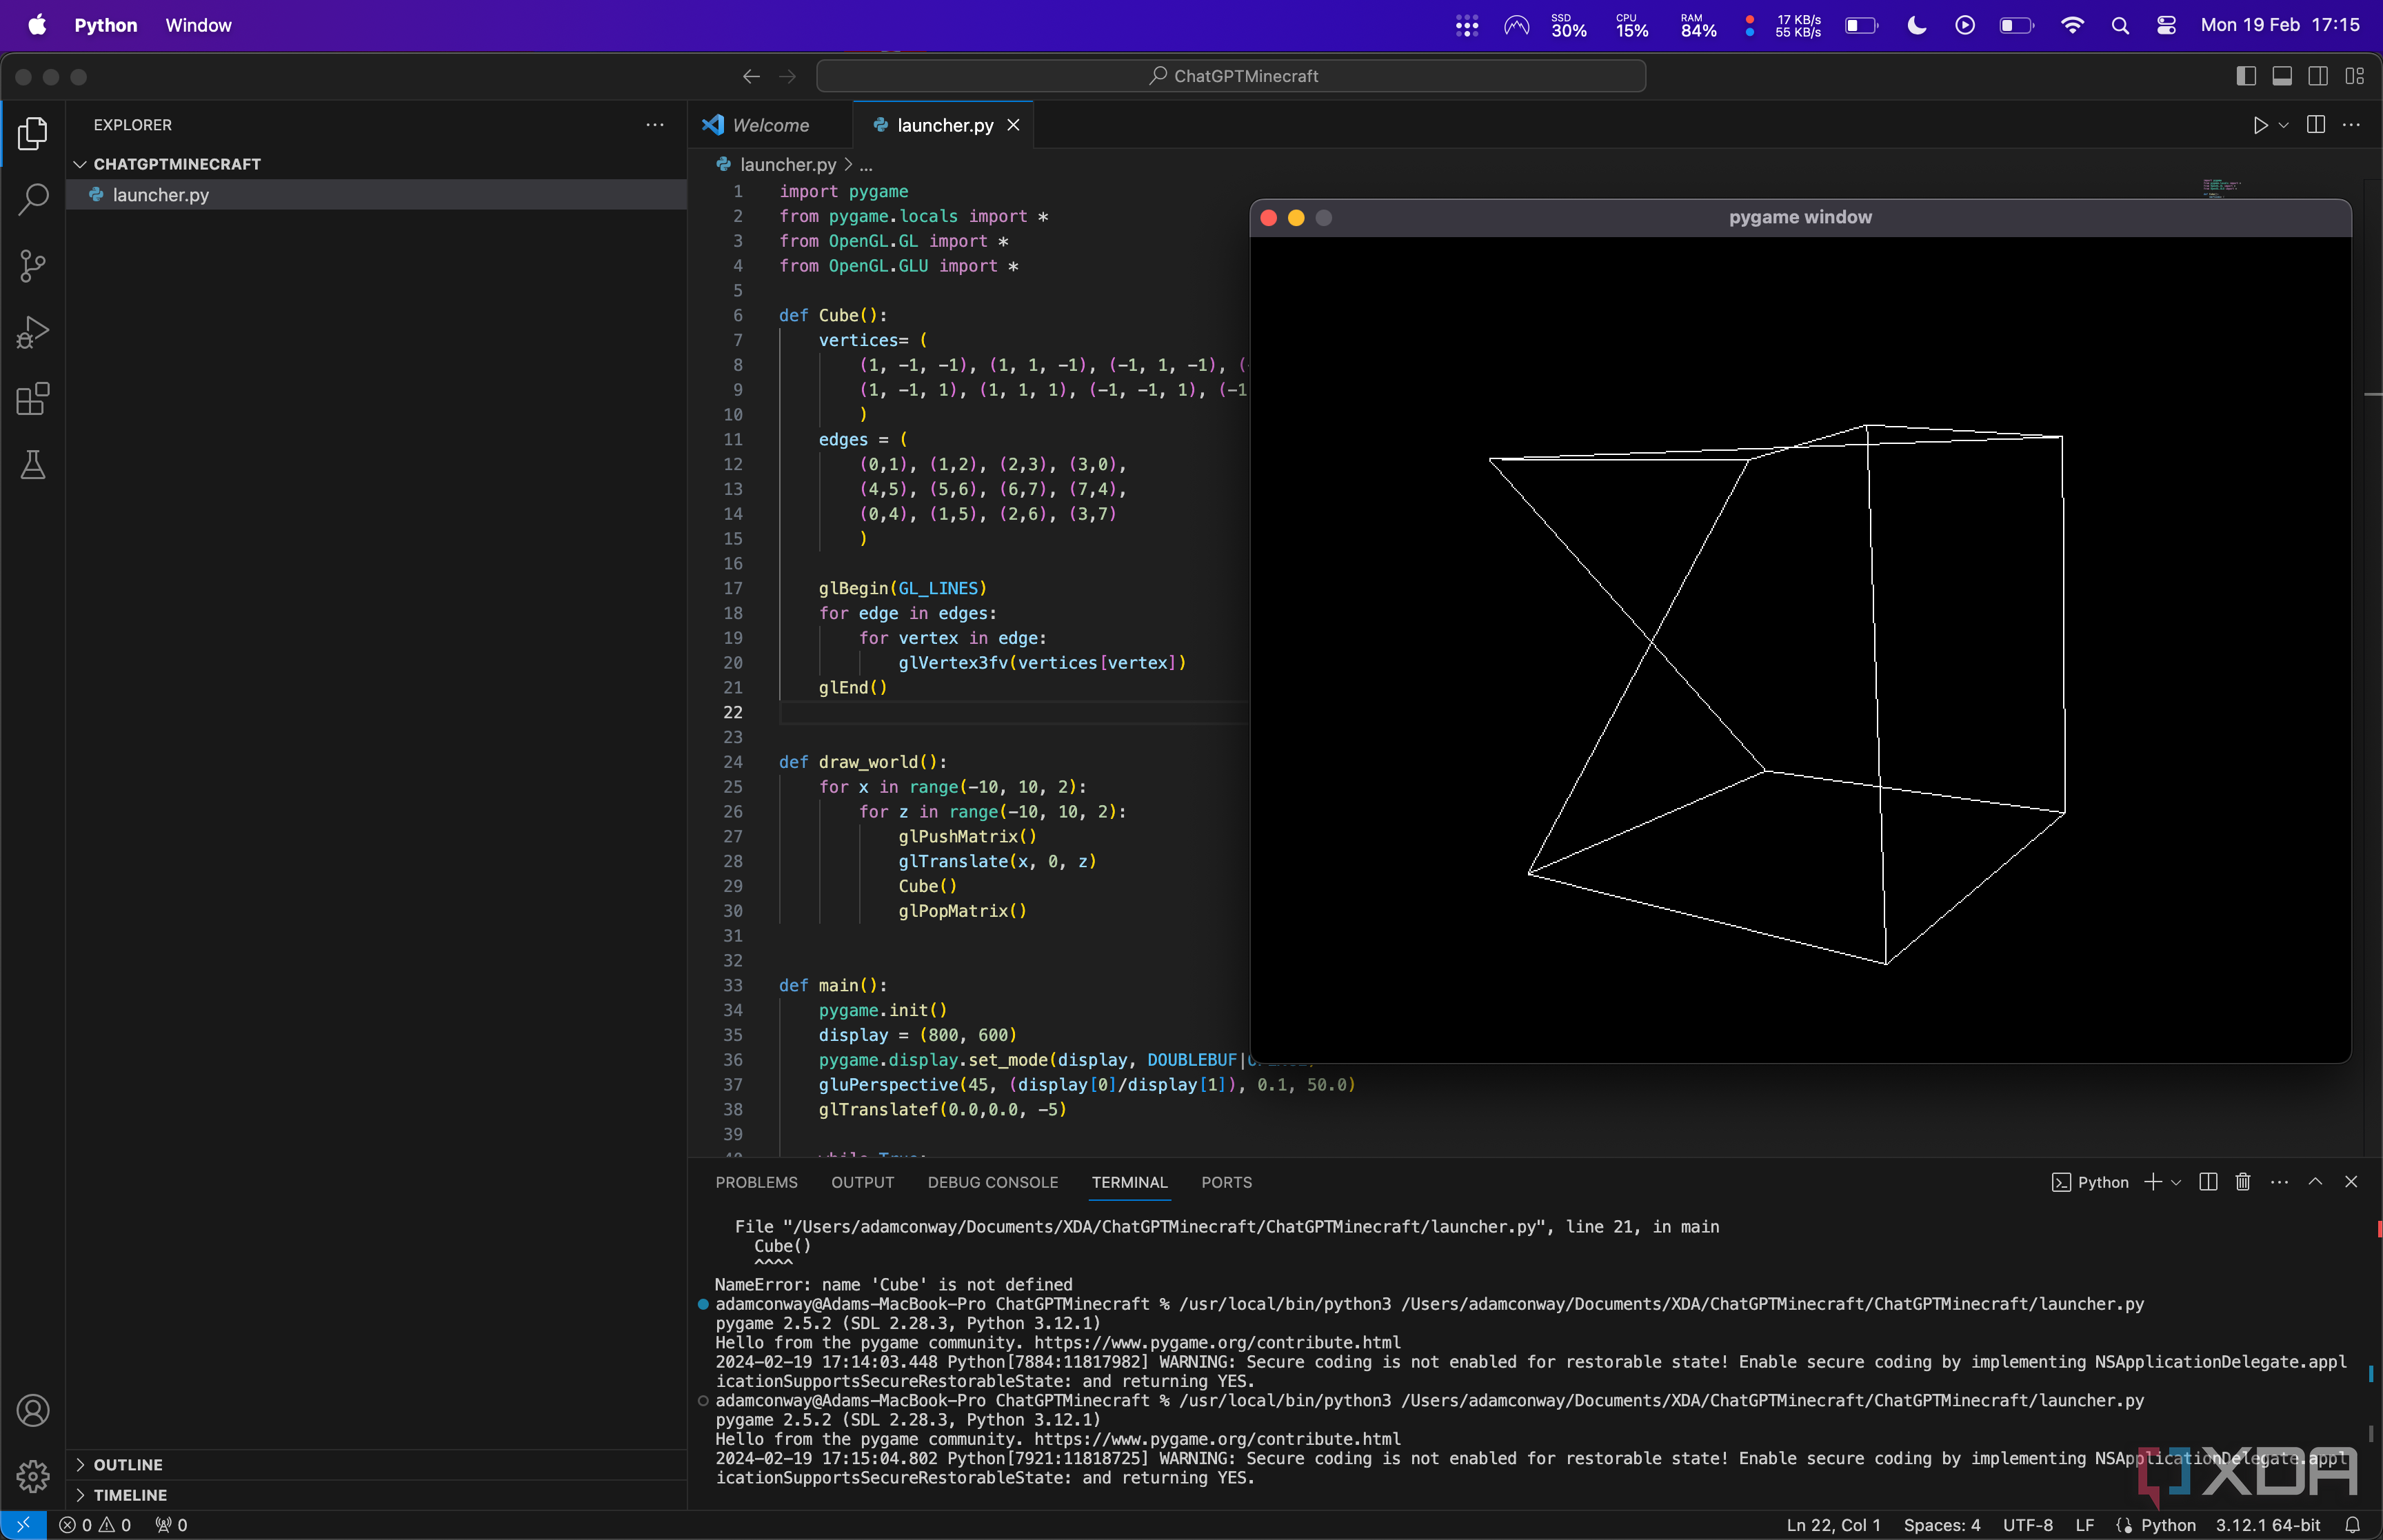Open the Run and Debug view

pos(33,332)
